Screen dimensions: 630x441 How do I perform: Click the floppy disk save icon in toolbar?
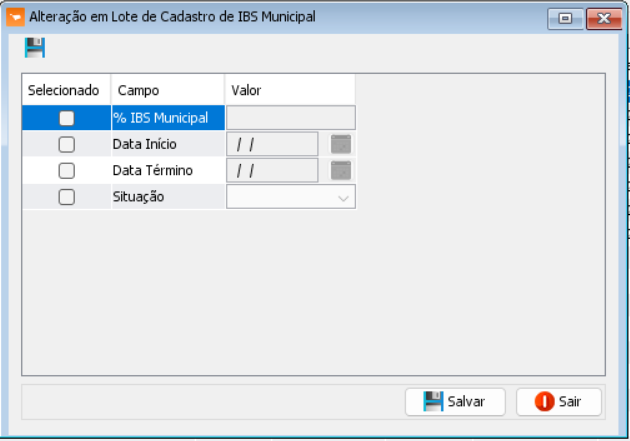point(35,48)
